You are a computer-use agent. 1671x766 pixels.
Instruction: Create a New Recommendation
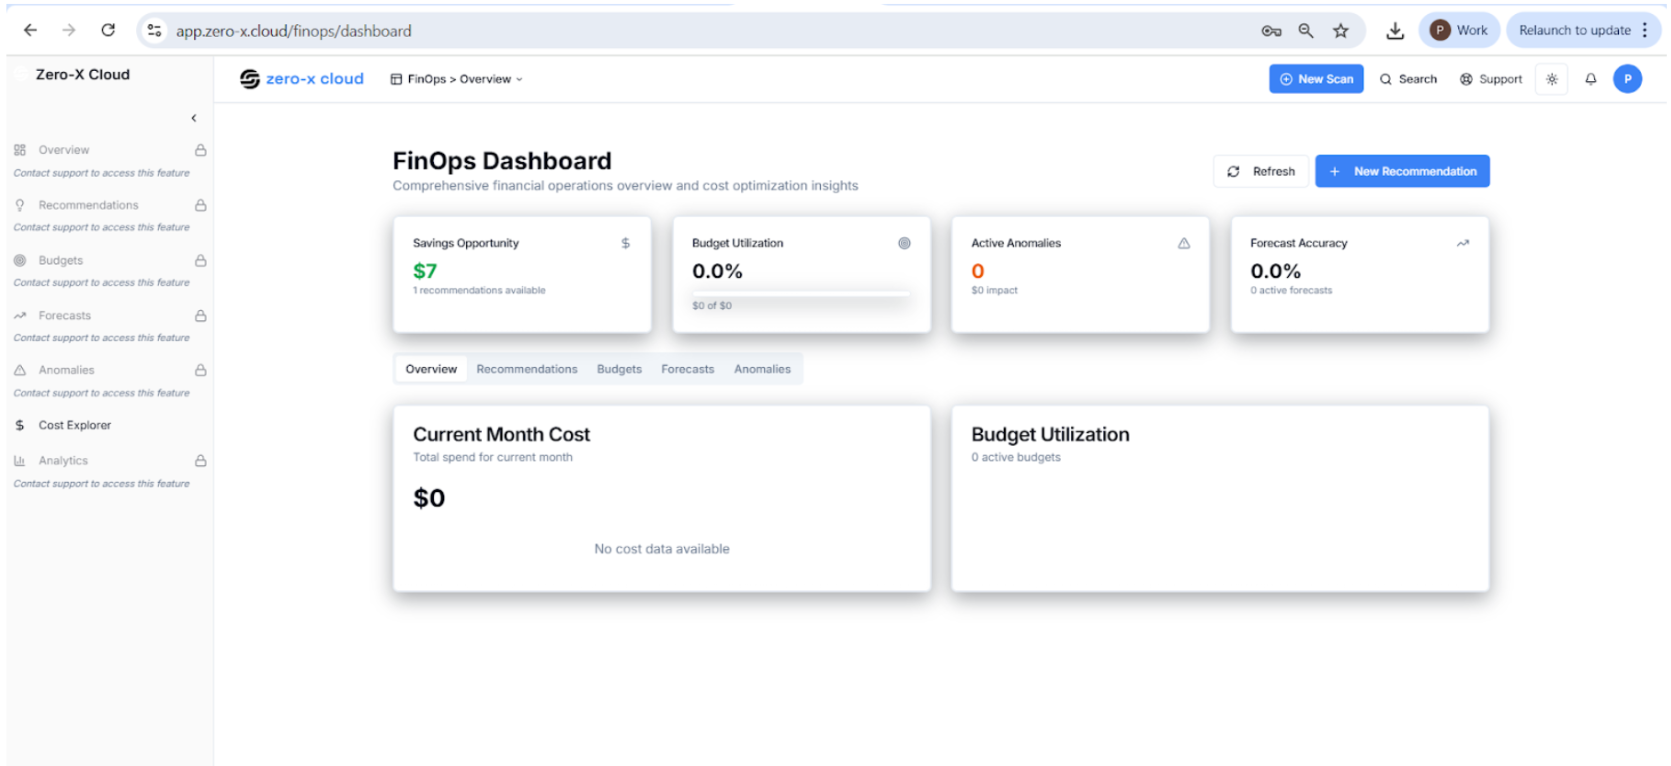[1402, 171]
